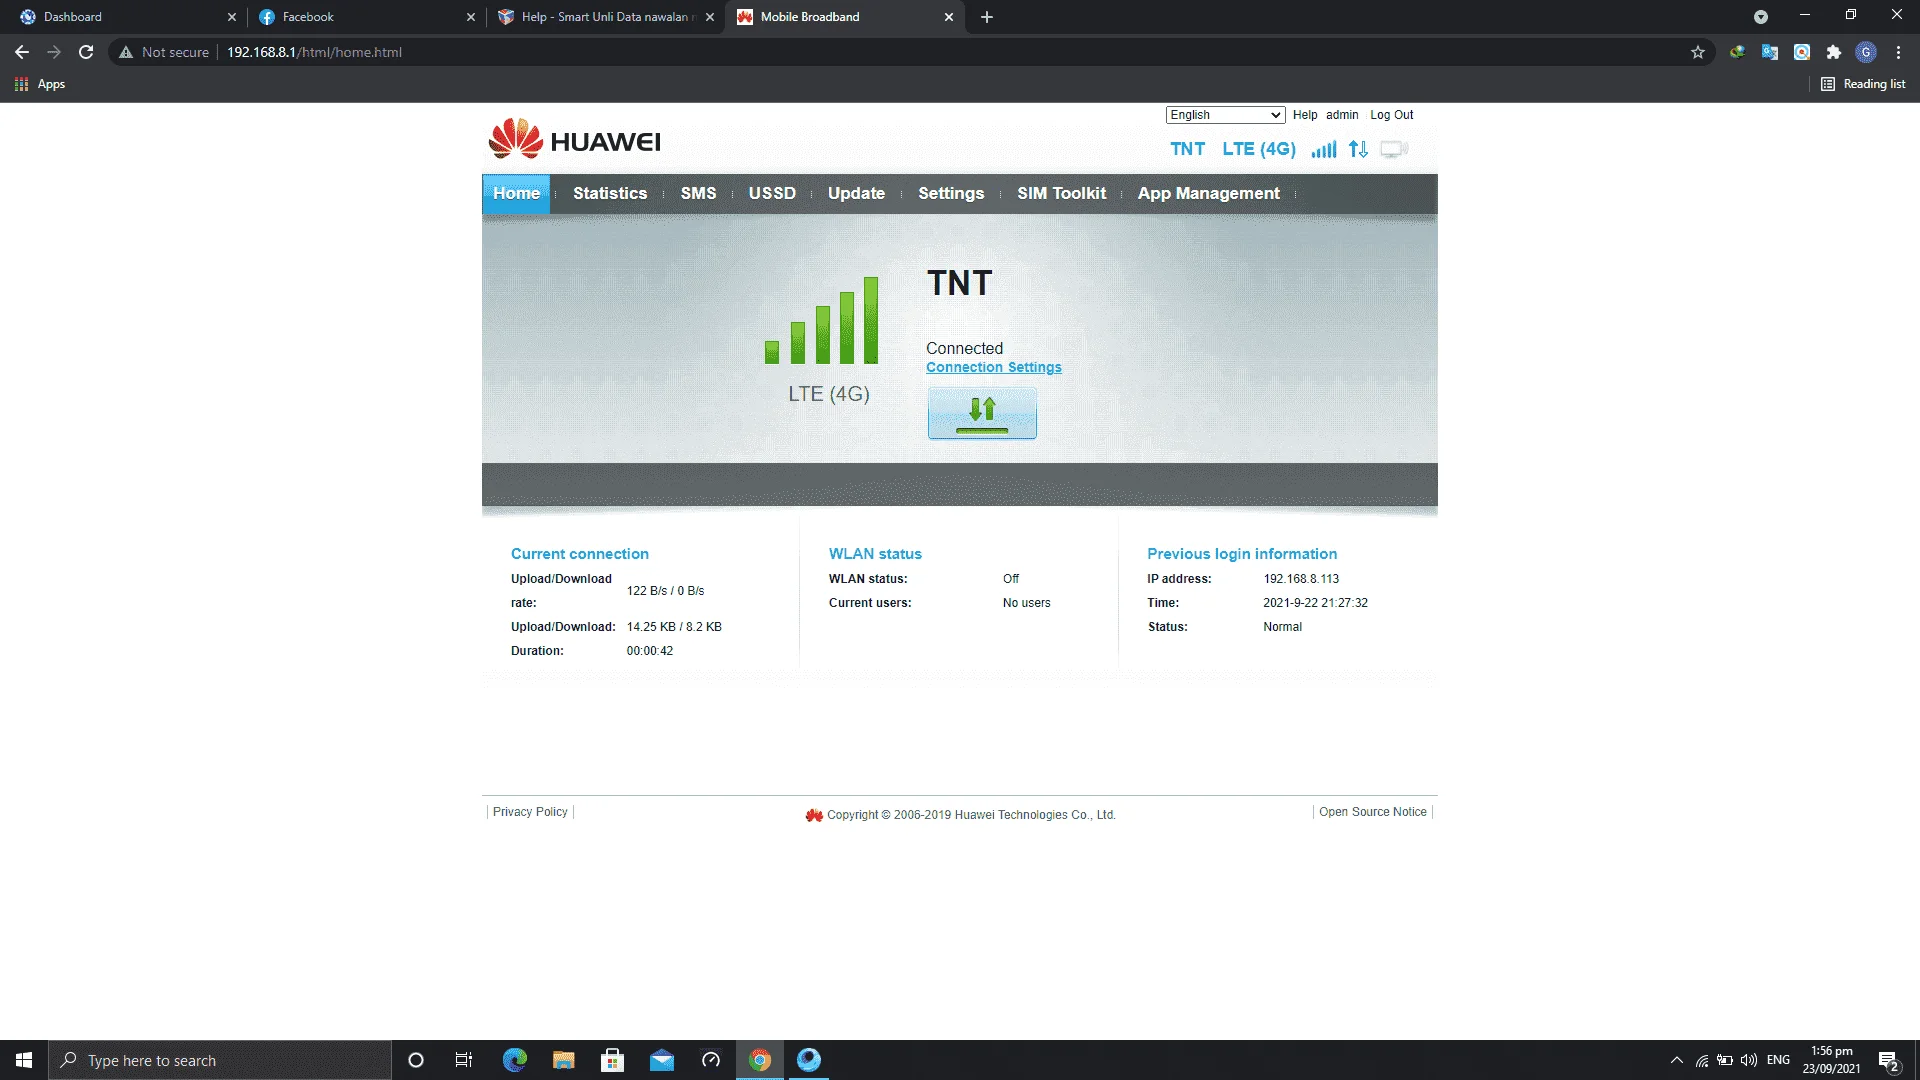Click the Huawei logo
The image size is (1920, 1080).
click(575, 139)
